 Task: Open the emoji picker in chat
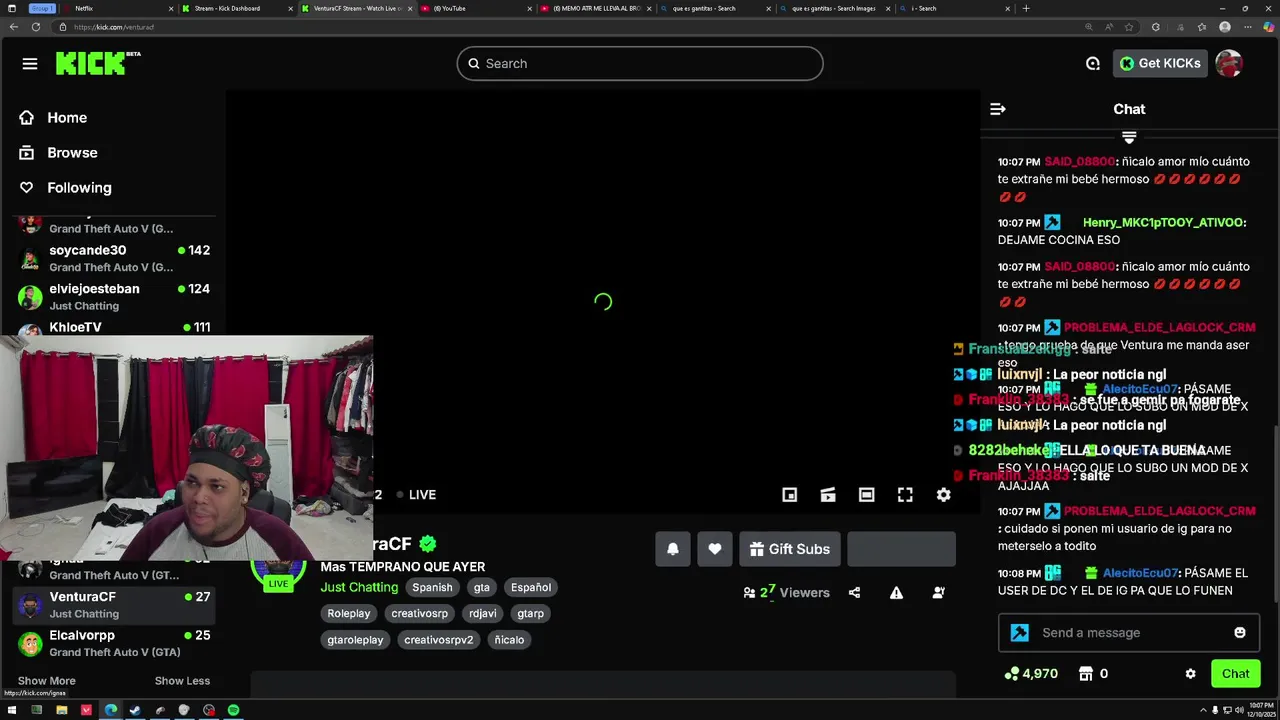point(1240,632)
